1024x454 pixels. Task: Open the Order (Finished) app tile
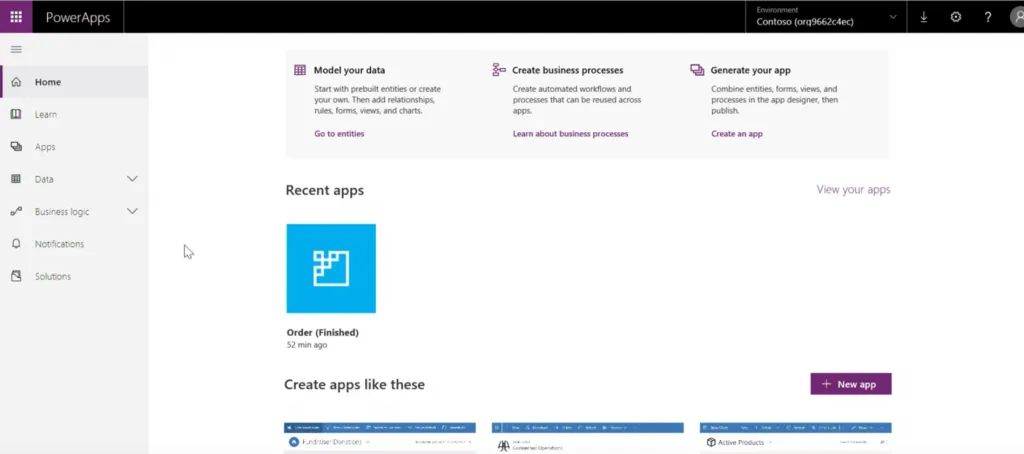click(331, 268)
